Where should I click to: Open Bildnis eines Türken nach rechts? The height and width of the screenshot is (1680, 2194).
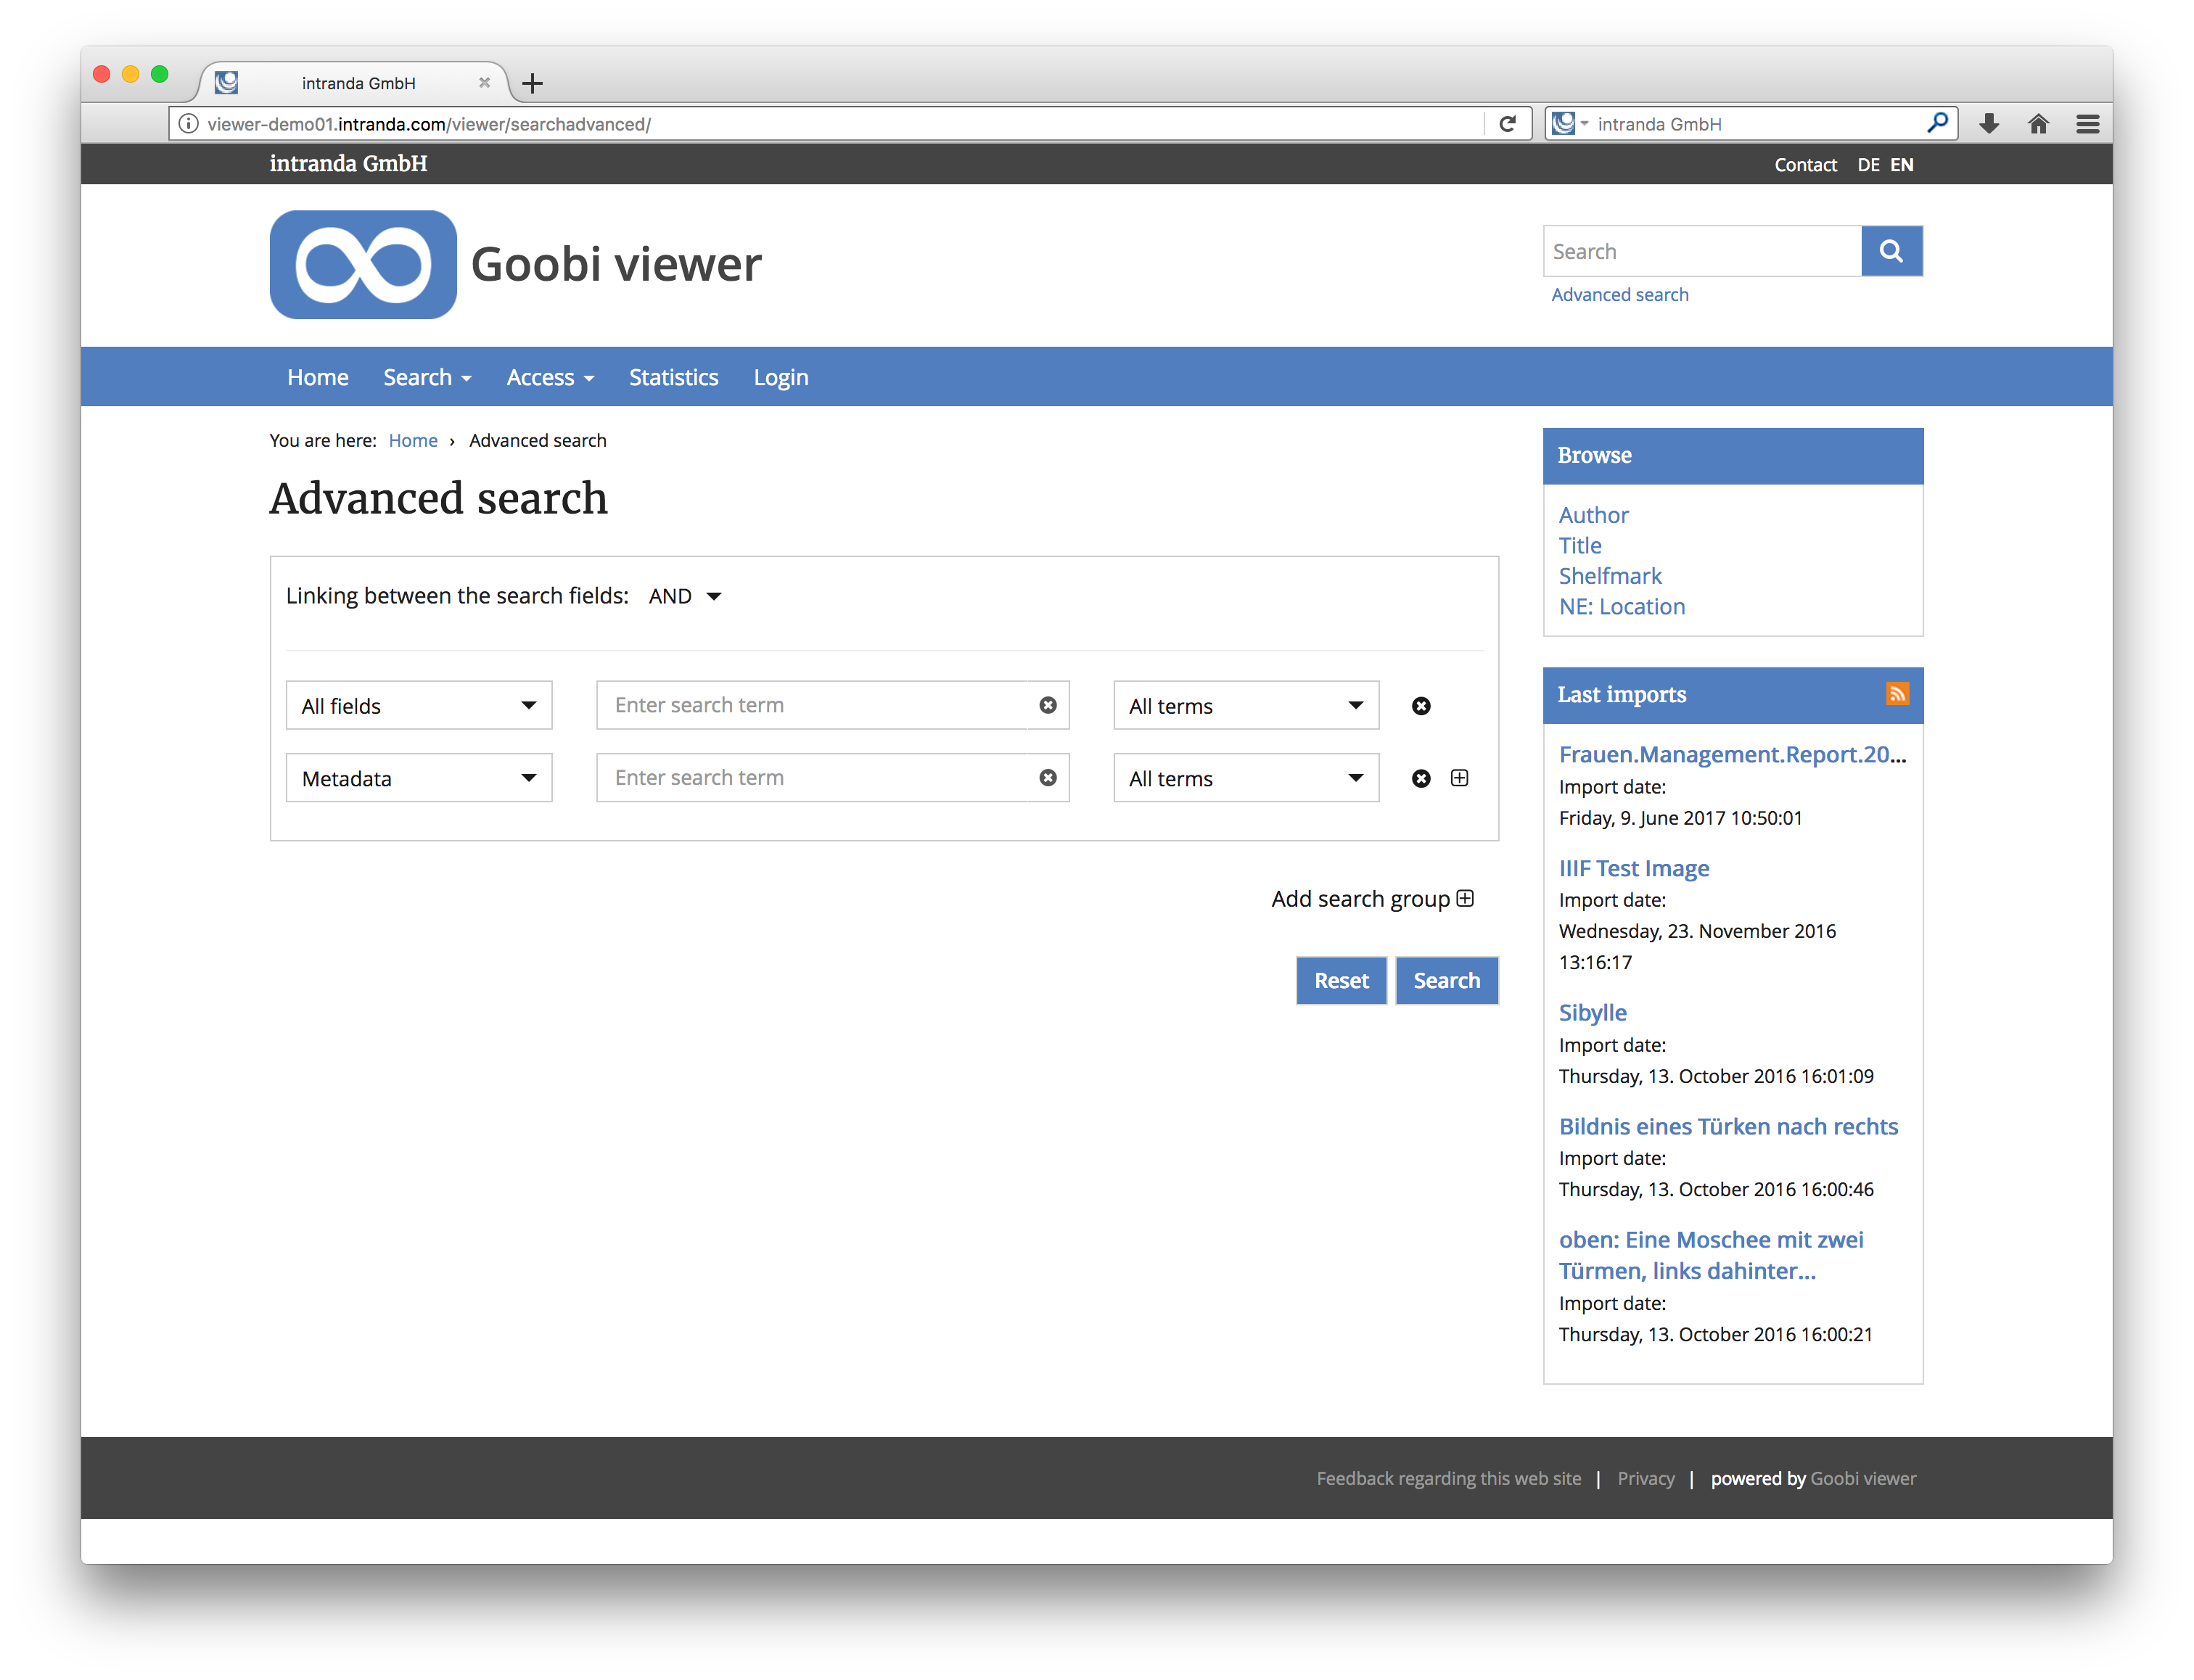1728,1126
